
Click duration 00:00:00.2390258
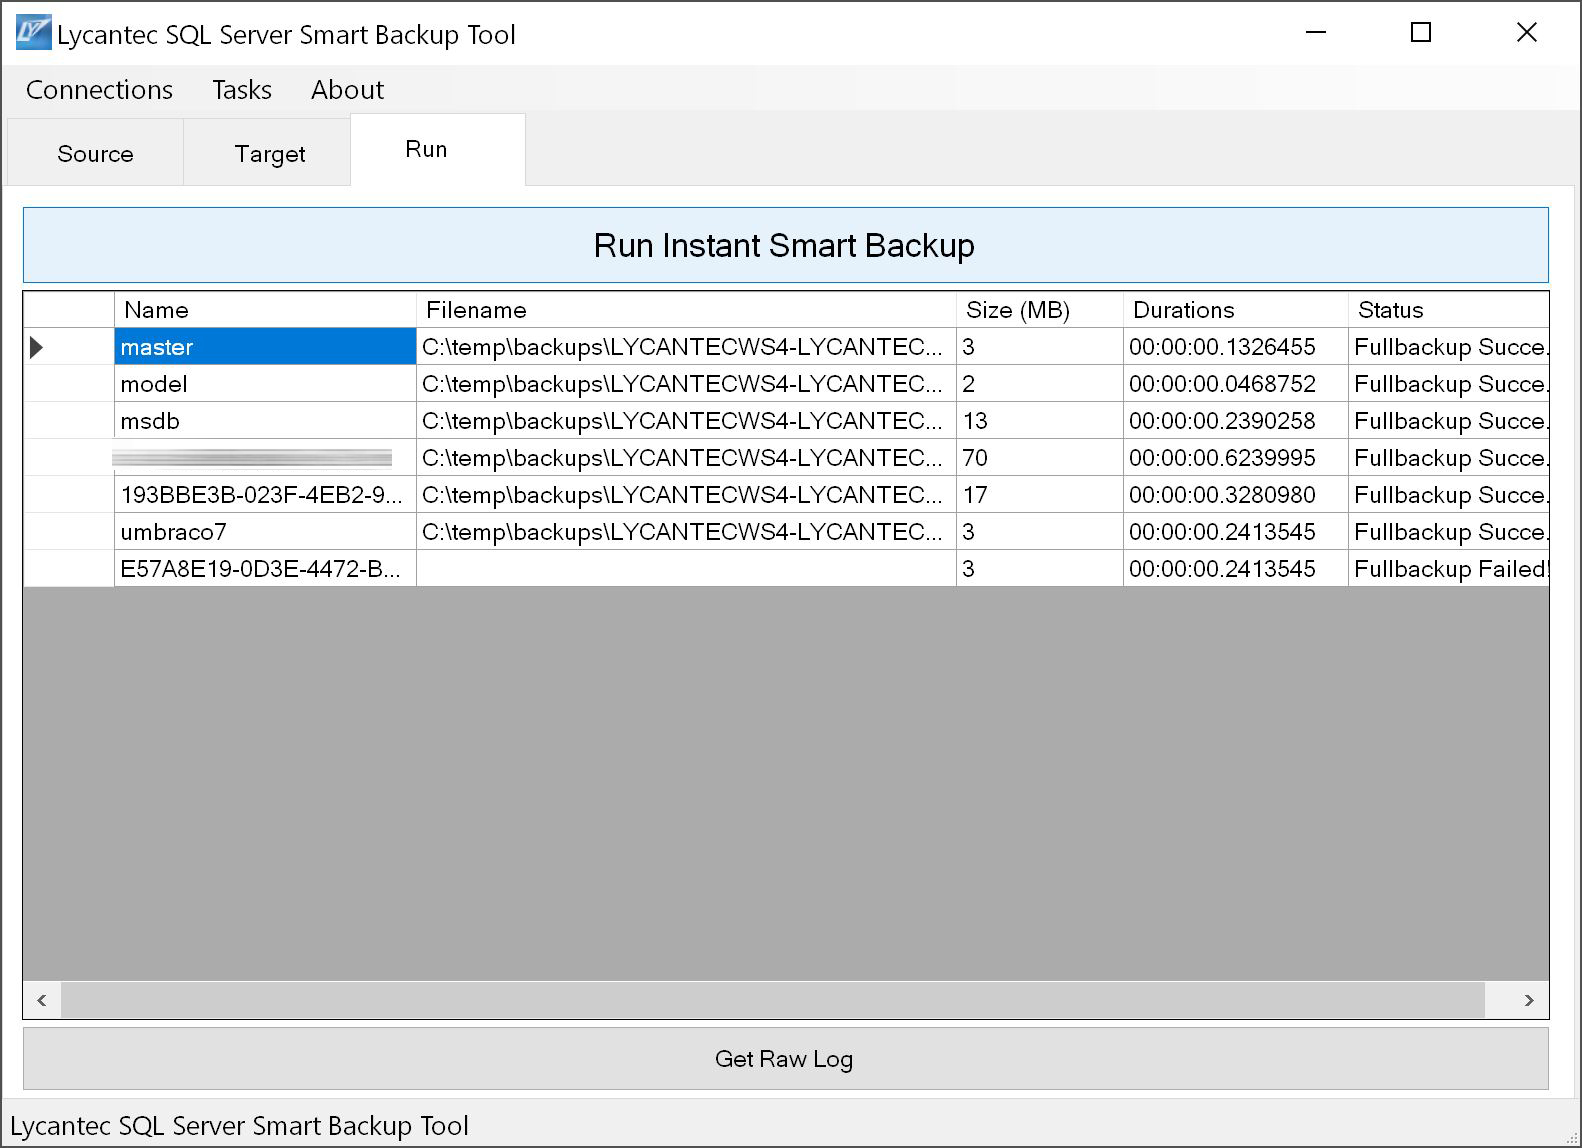[1236, 421]
